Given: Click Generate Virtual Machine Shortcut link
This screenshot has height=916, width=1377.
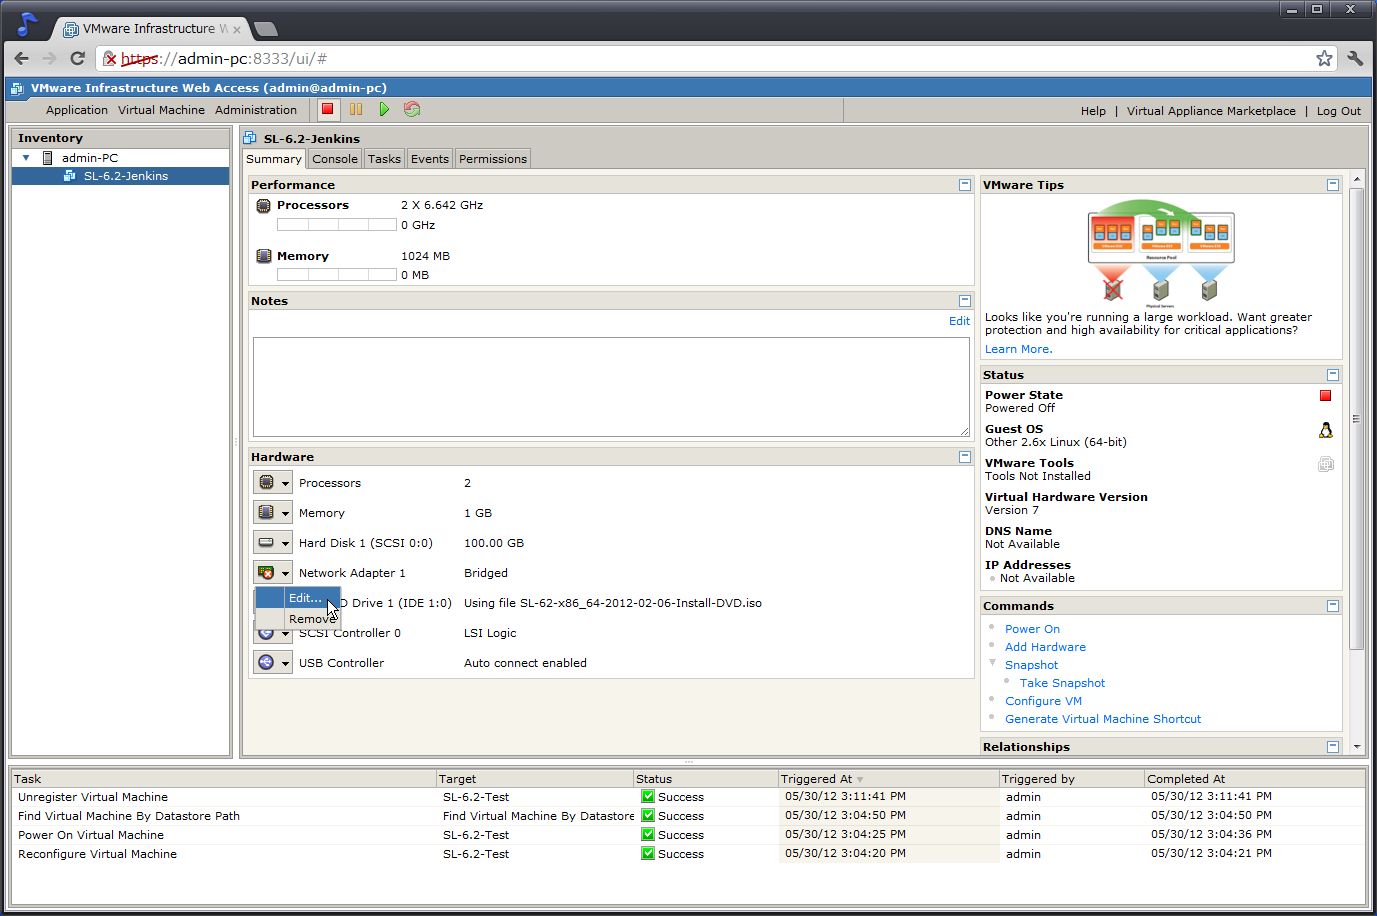Looking at the screenshot, I should (x=1103, y=719).
